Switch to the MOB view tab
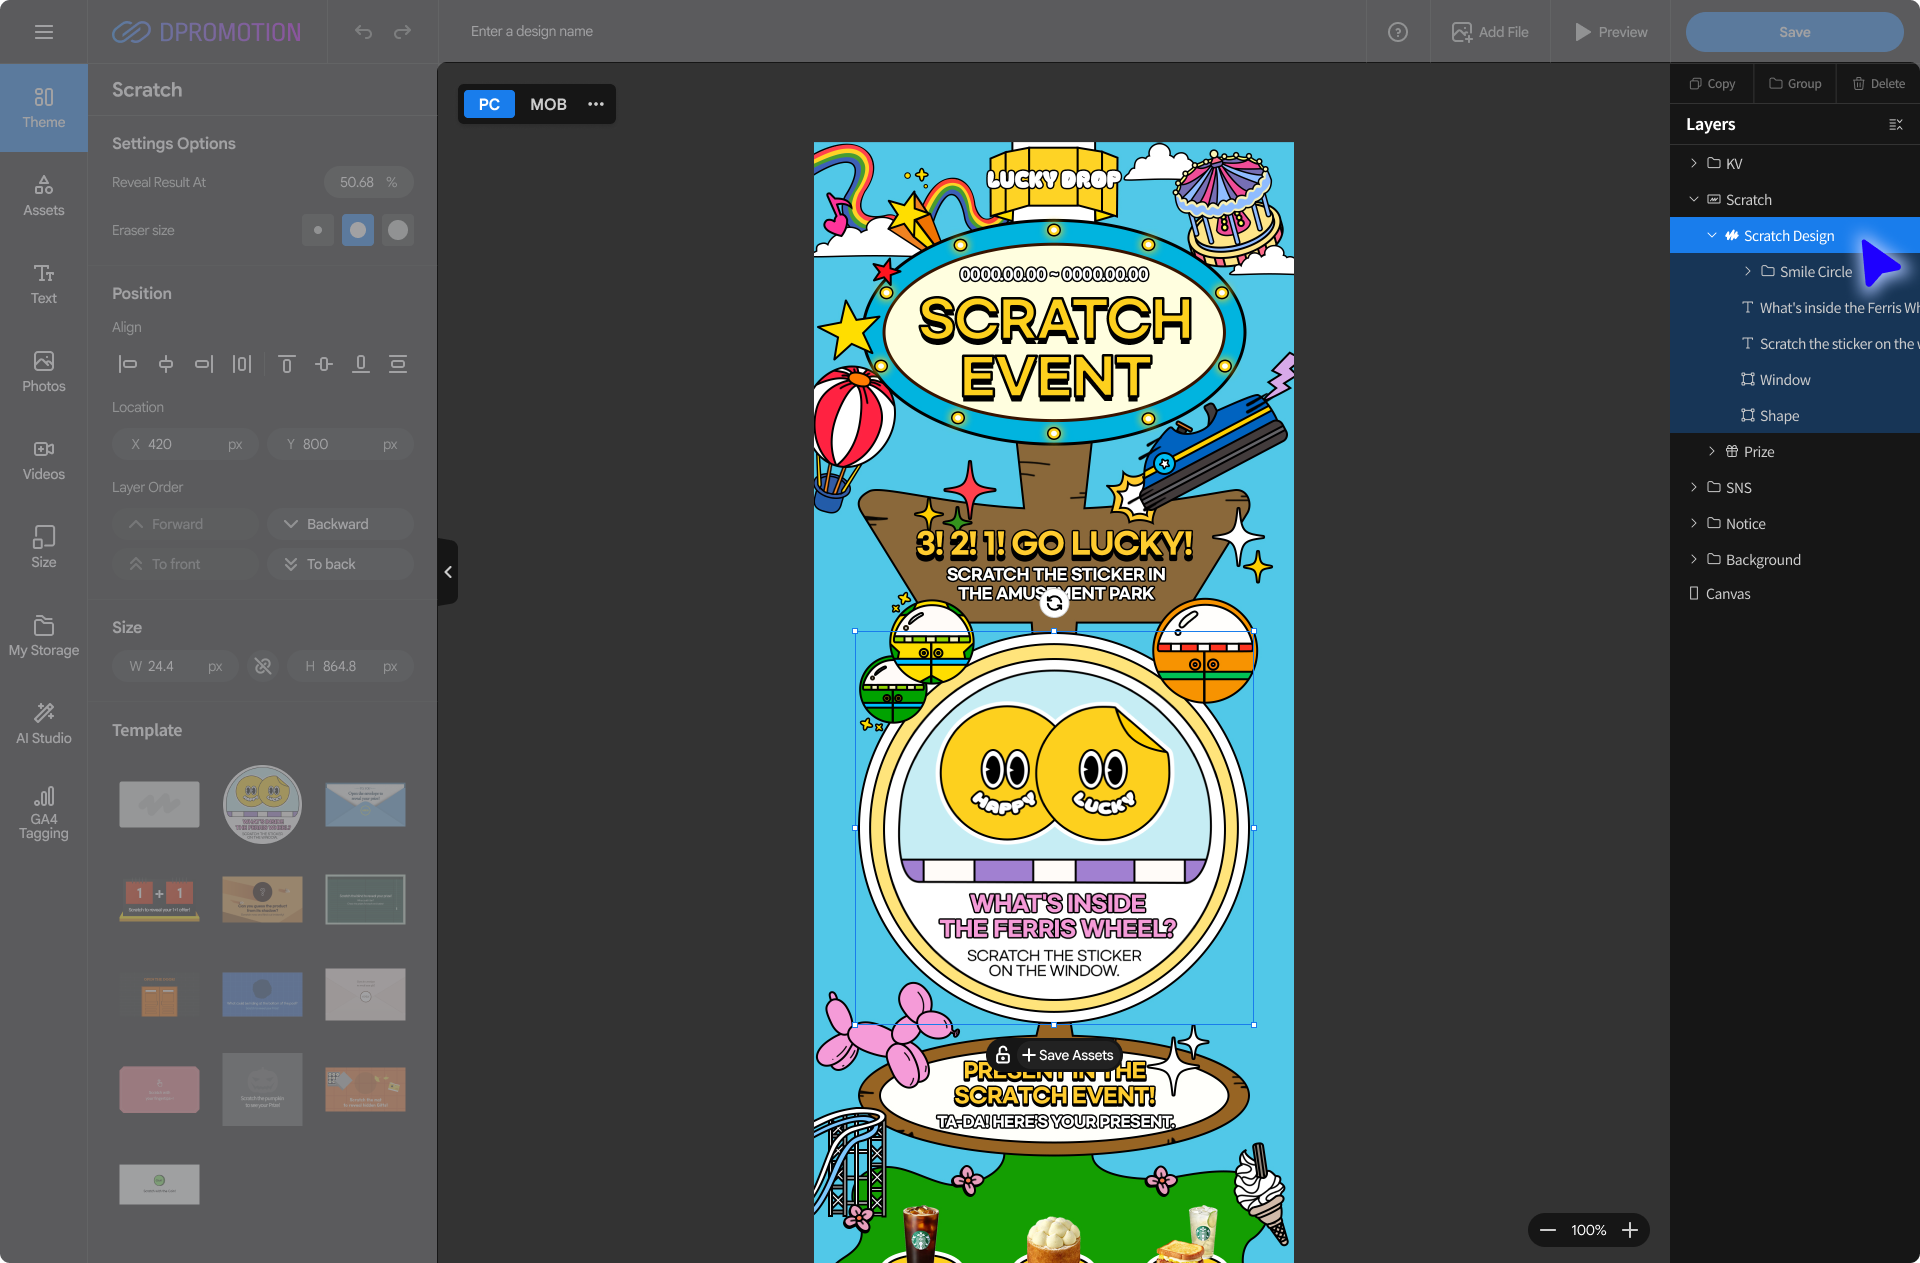Viewport: 1920px width, 1263px height. (548, 104)
